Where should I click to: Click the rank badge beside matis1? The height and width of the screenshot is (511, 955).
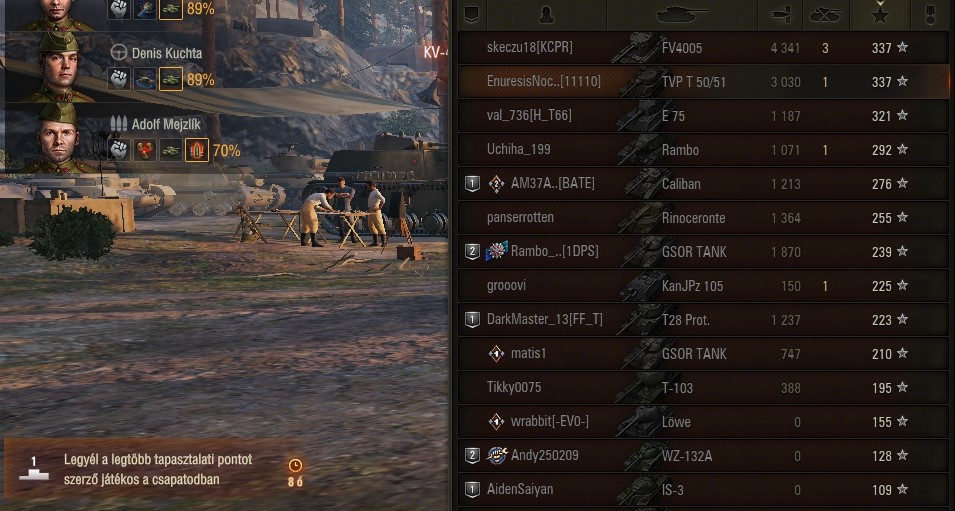(496, 353)
